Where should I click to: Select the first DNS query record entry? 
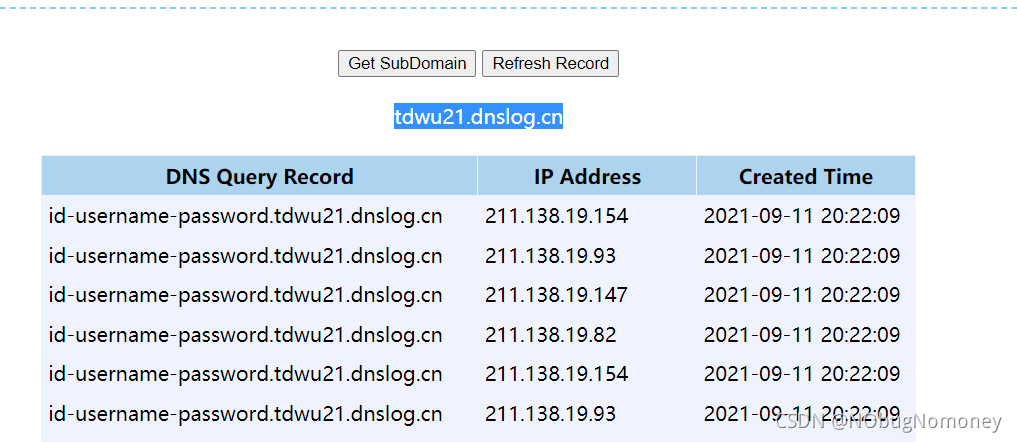pyautogui.click(x=245, y=216)
